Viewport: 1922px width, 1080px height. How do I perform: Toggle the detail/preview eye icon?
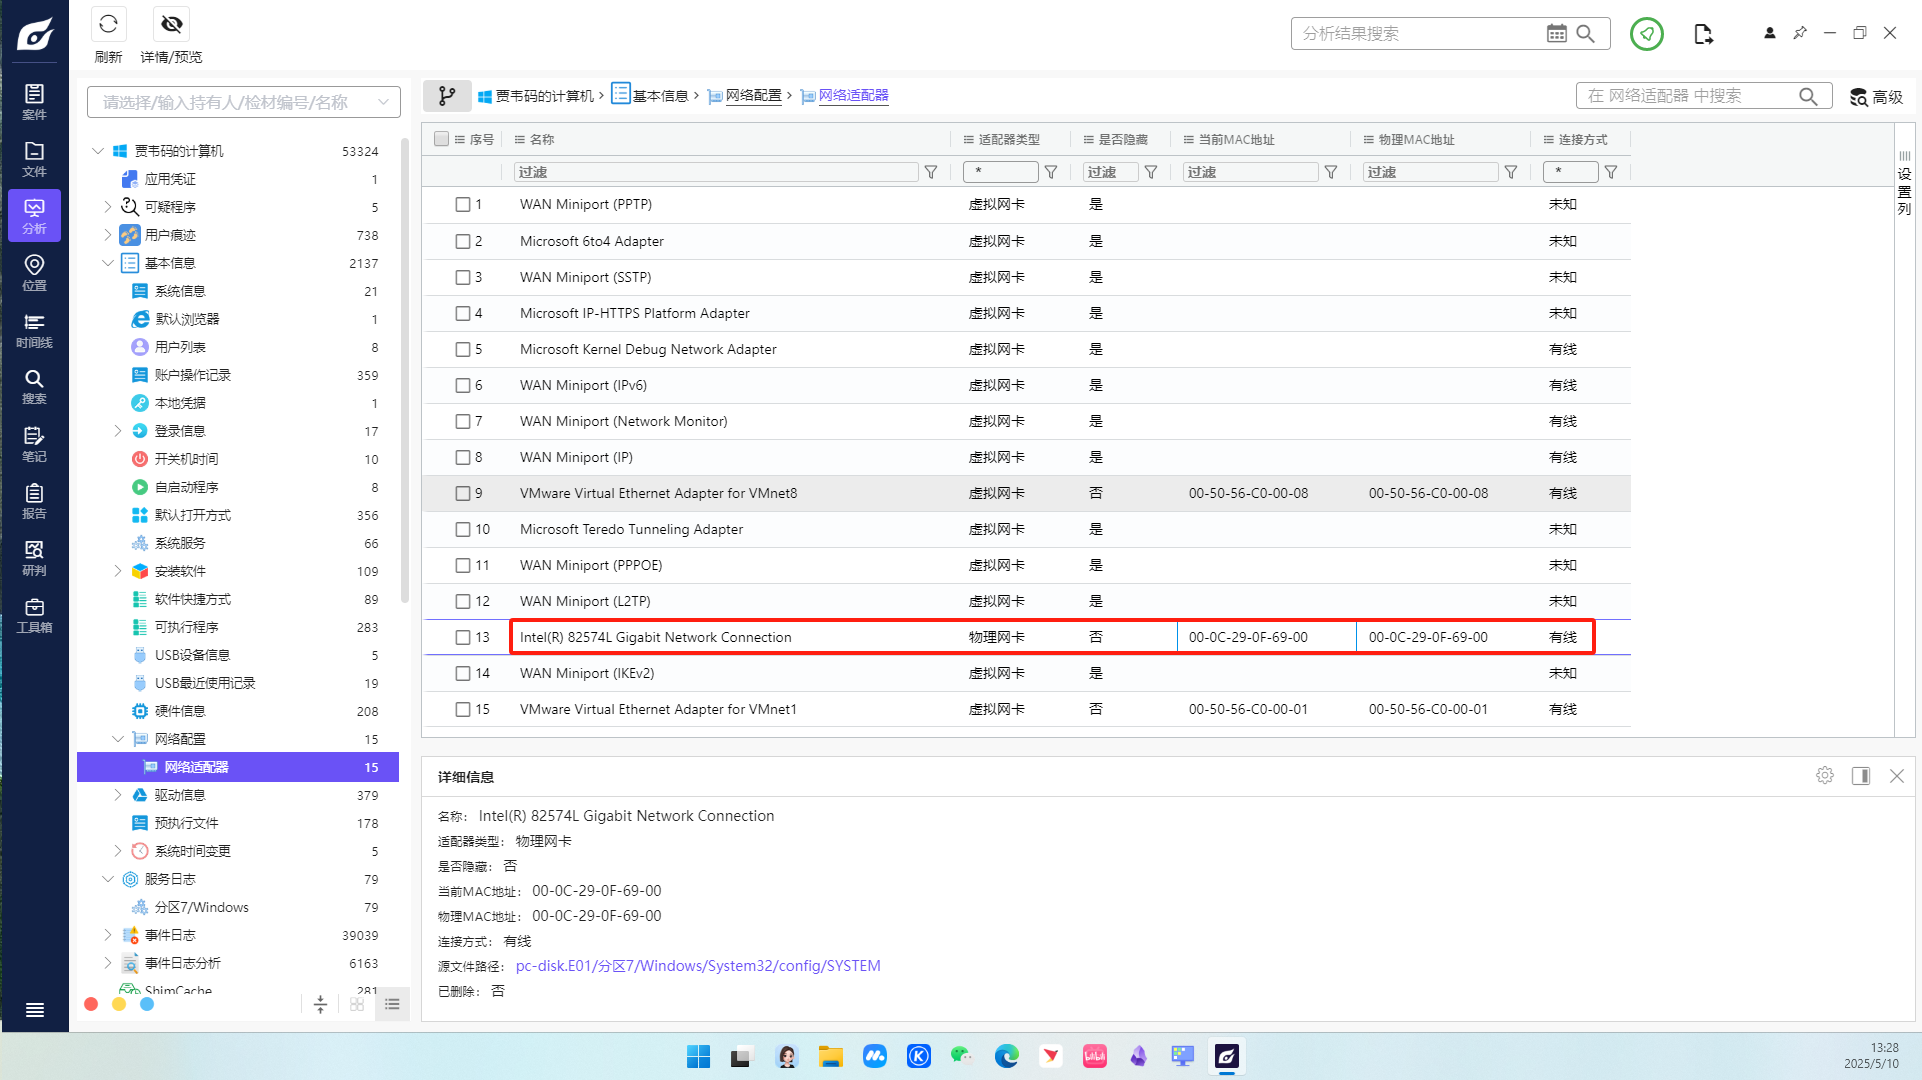172,24
